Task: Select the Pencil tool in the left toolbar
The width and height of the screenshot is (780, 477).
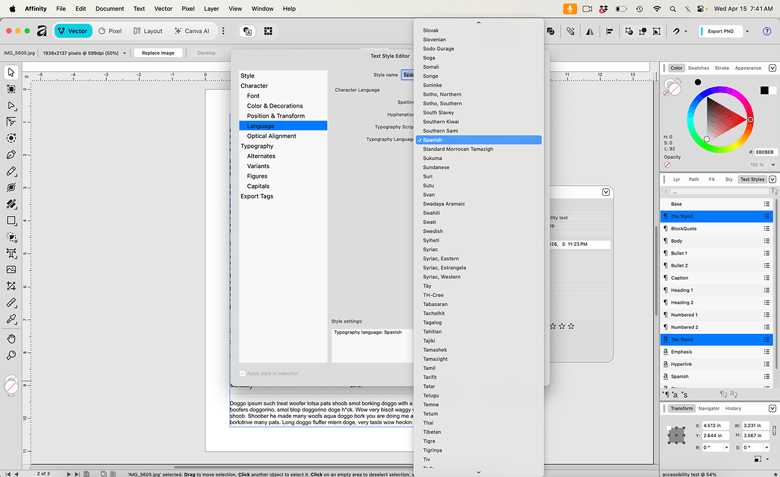Action: coord(11,171)
